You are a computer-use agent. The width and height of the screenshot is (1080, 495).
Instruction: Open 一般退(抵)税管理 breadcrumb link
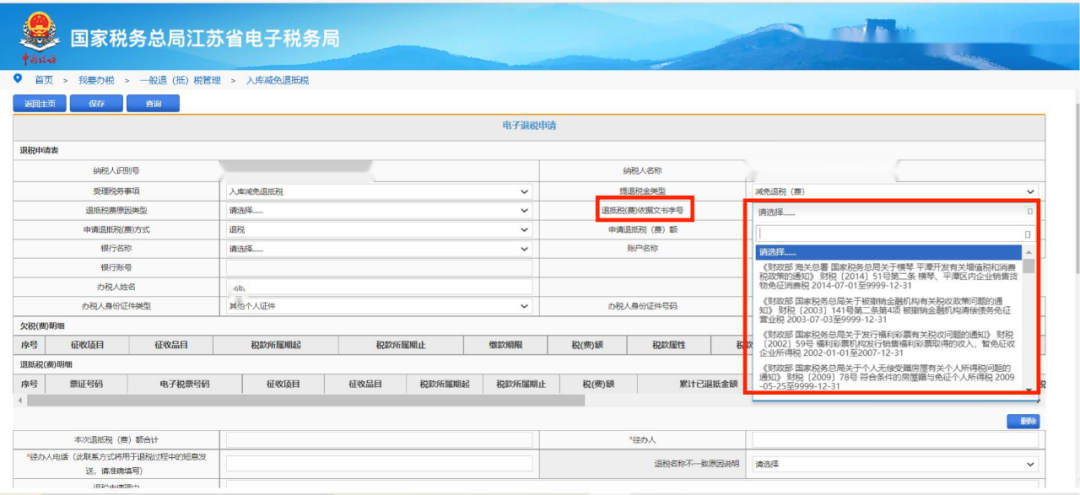point(180,81)
